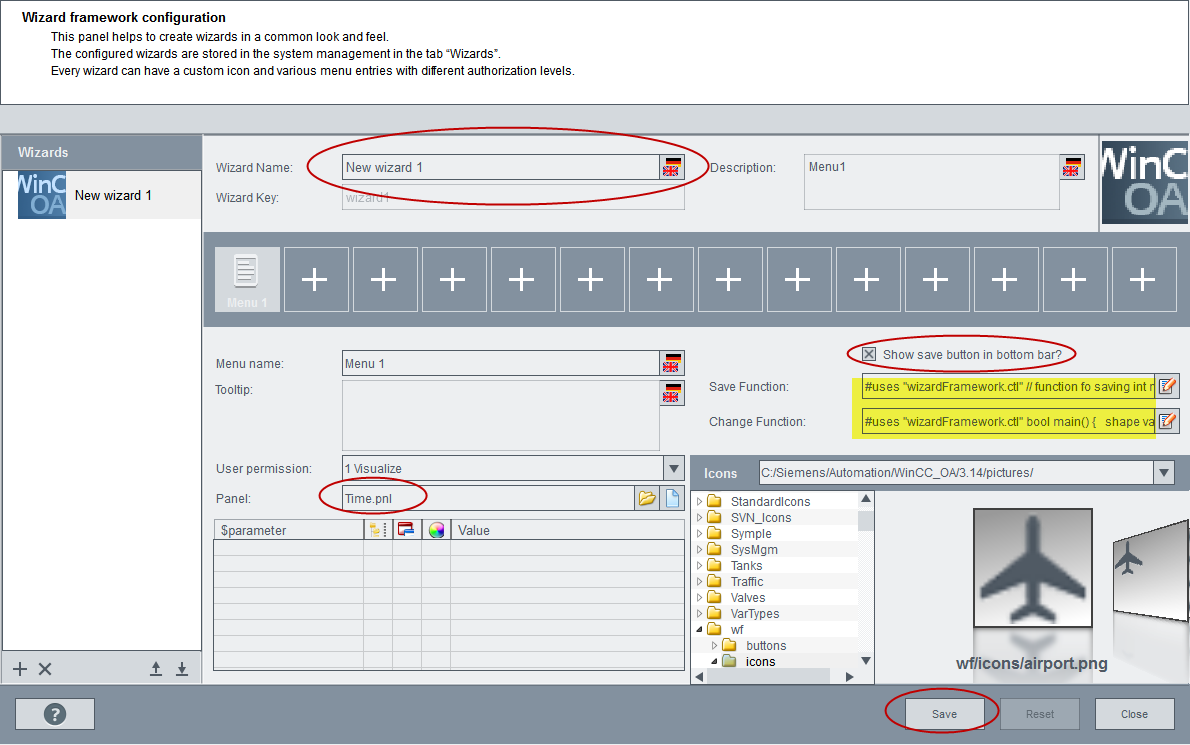Toggle 'Show save button in bottom bar' checkbox
Image resolution: width=1190 pixels, height=745 pixels.
click(x=869, y=354)
